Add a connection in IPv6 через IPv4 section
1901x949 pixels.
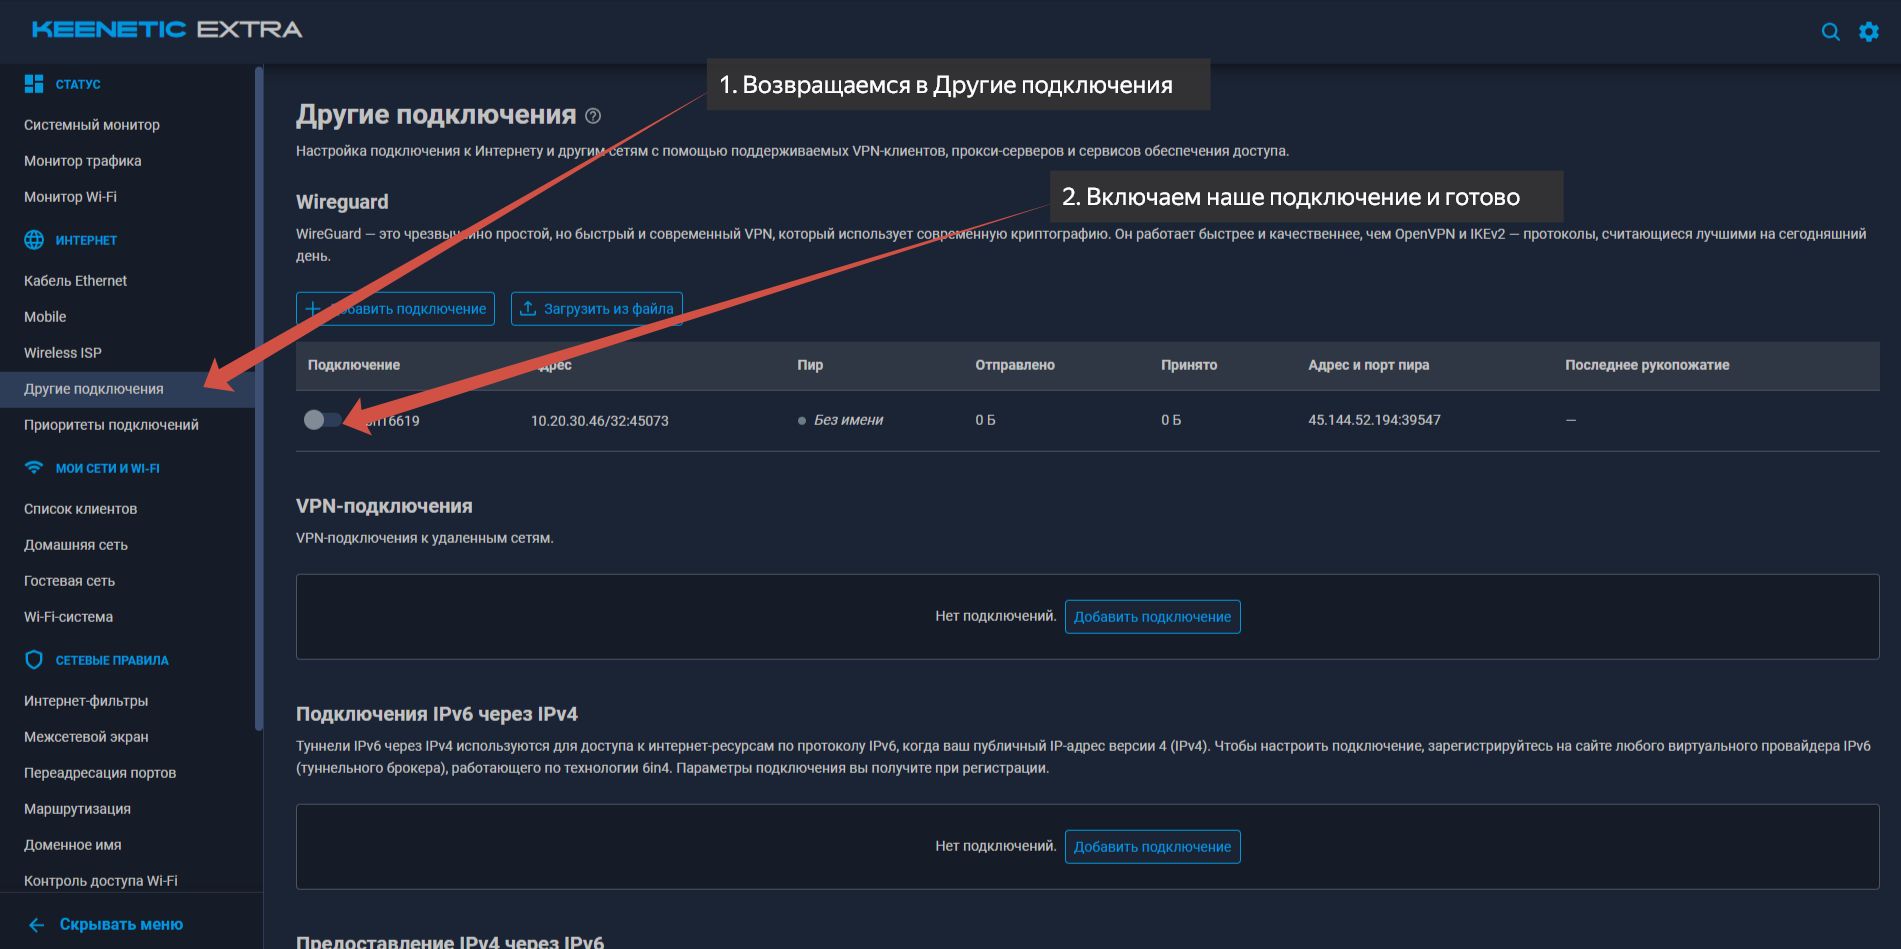[1152, 847]
